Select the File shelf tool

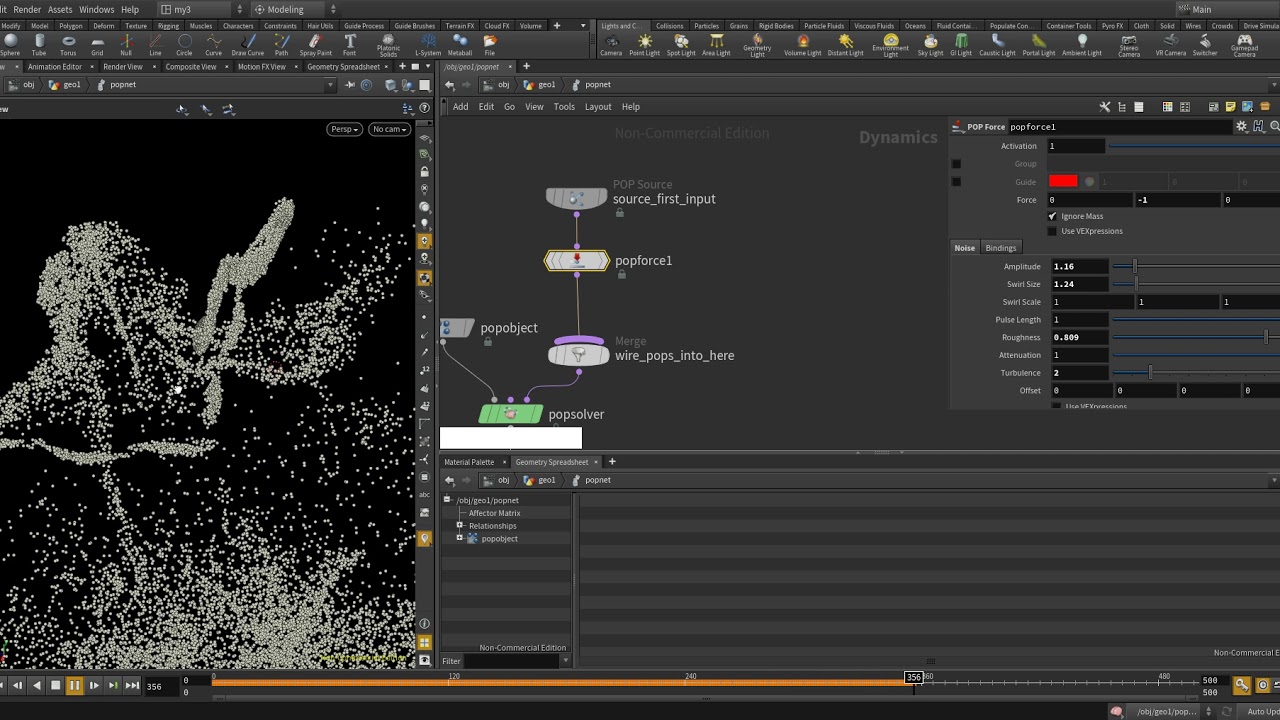coord(490,45)
